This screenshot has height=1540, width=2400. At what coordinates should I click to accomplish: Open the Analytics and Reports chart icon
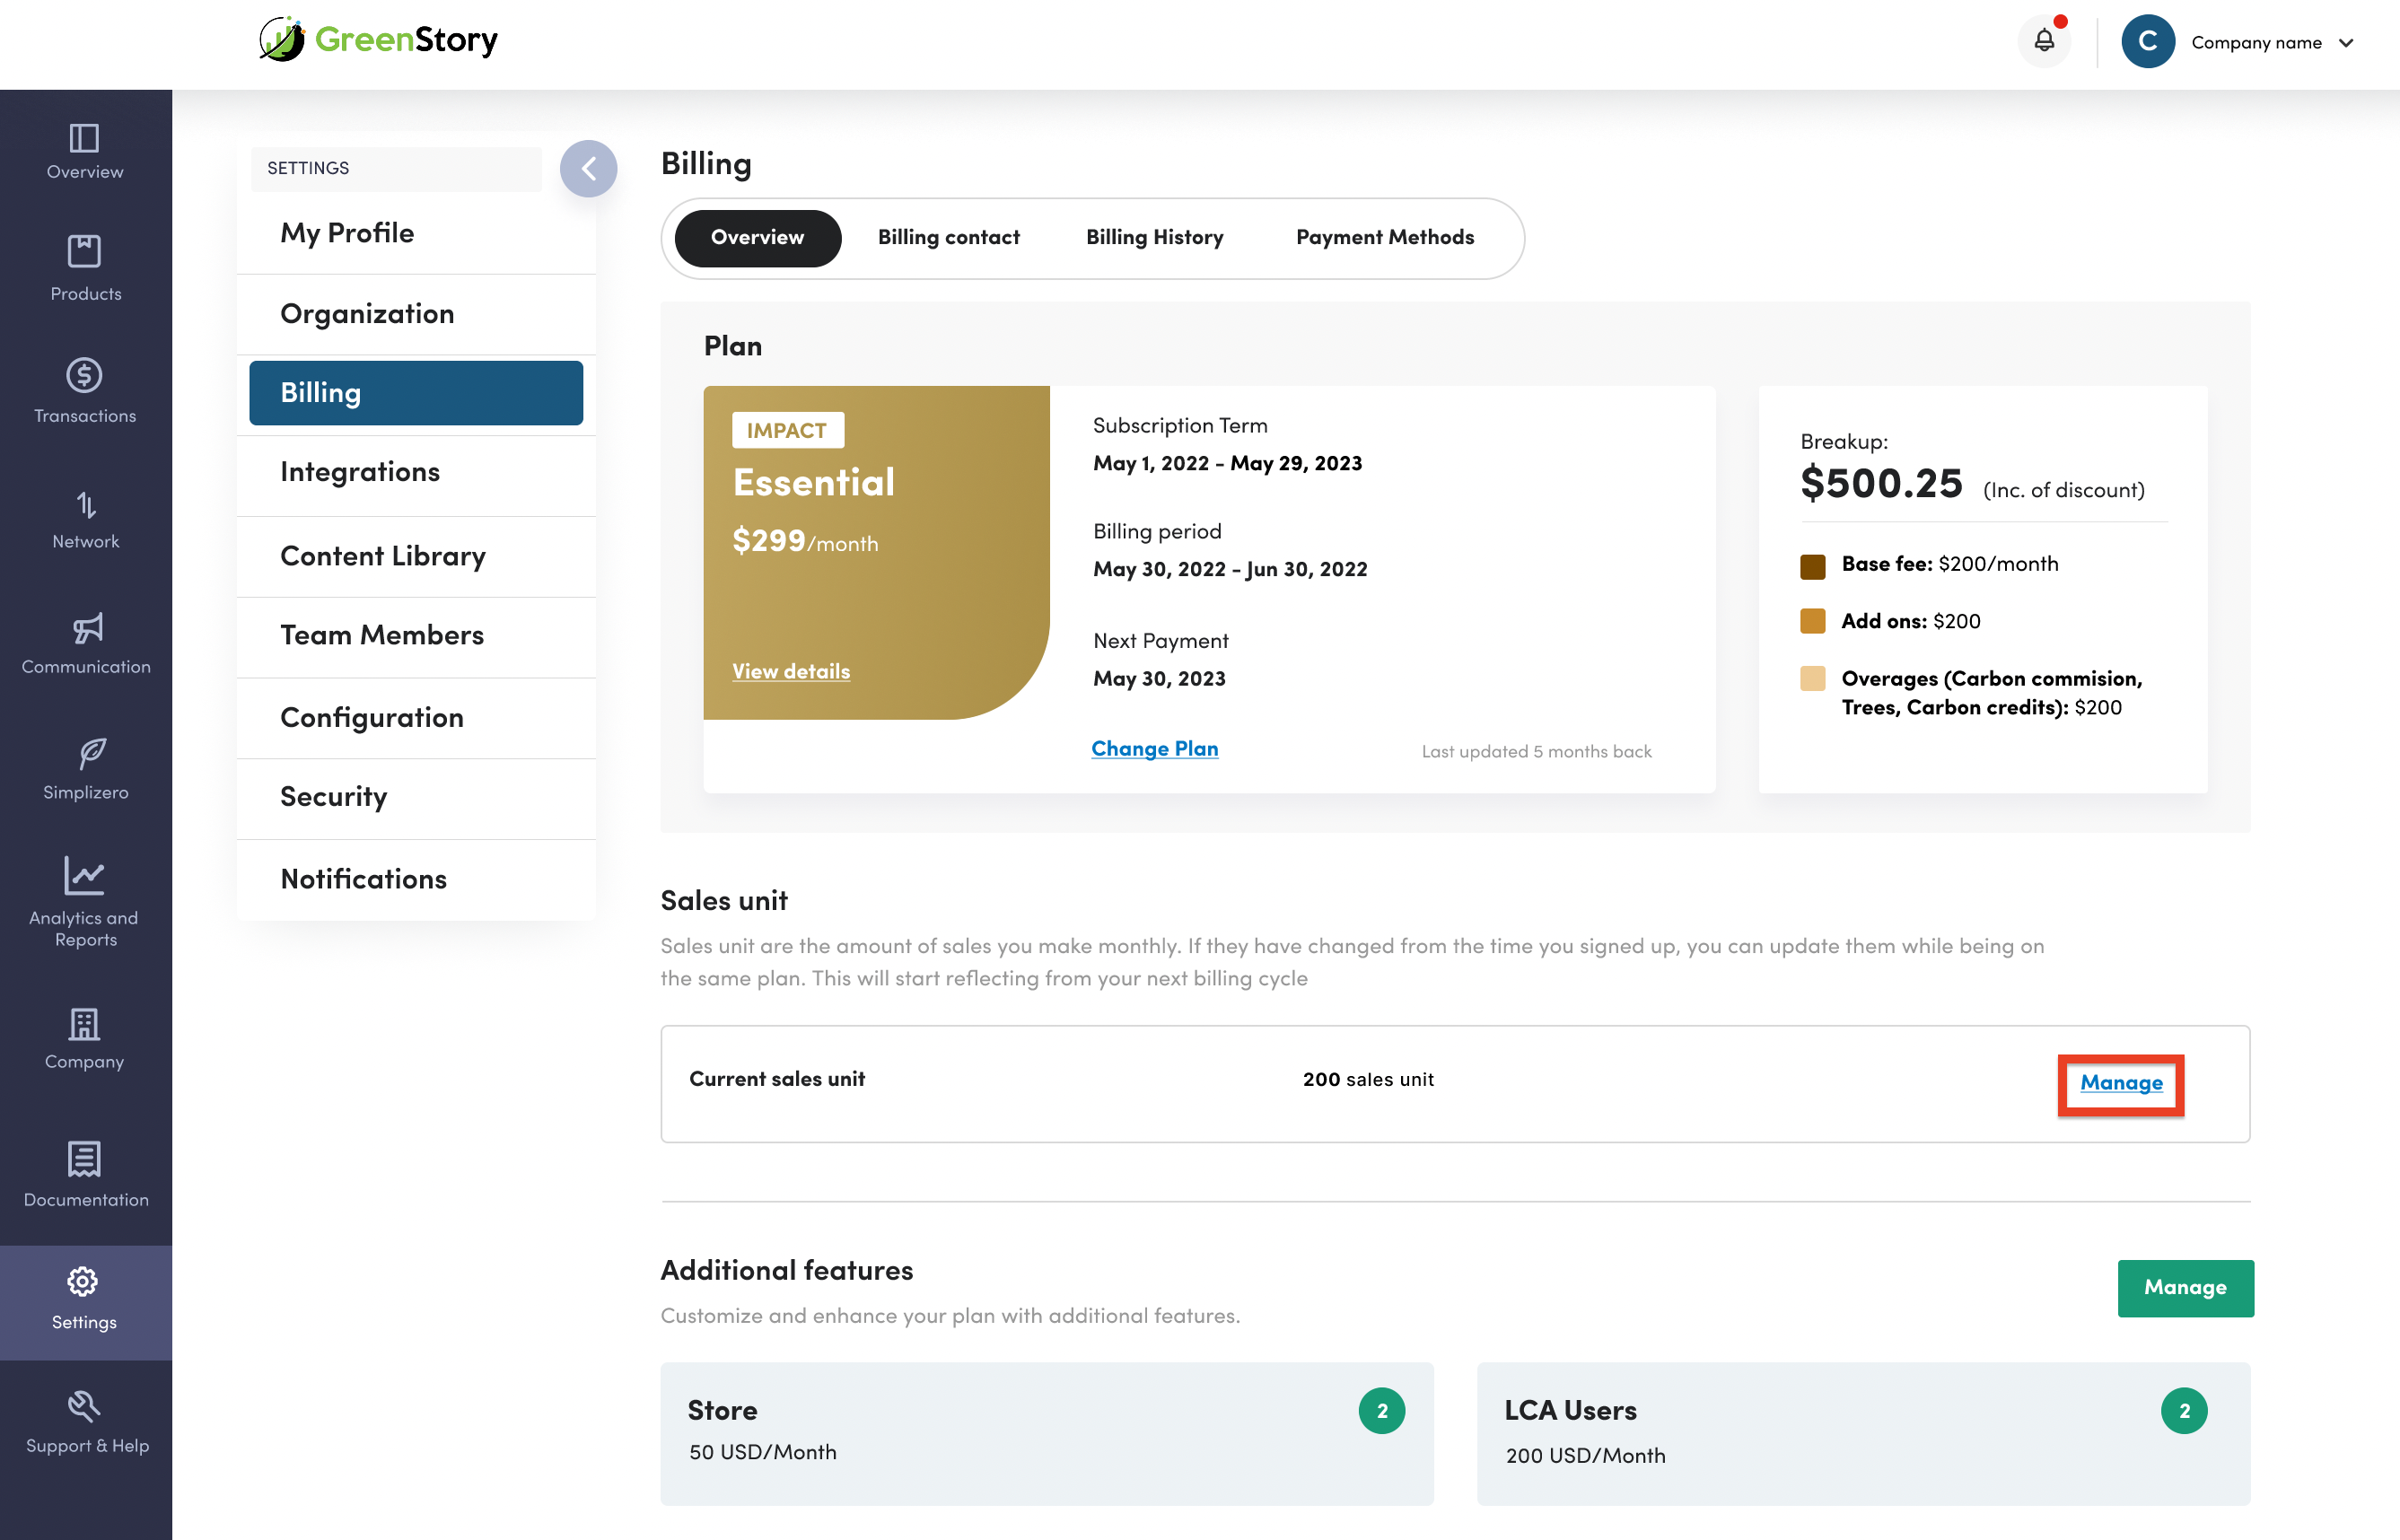click(85, 876)
